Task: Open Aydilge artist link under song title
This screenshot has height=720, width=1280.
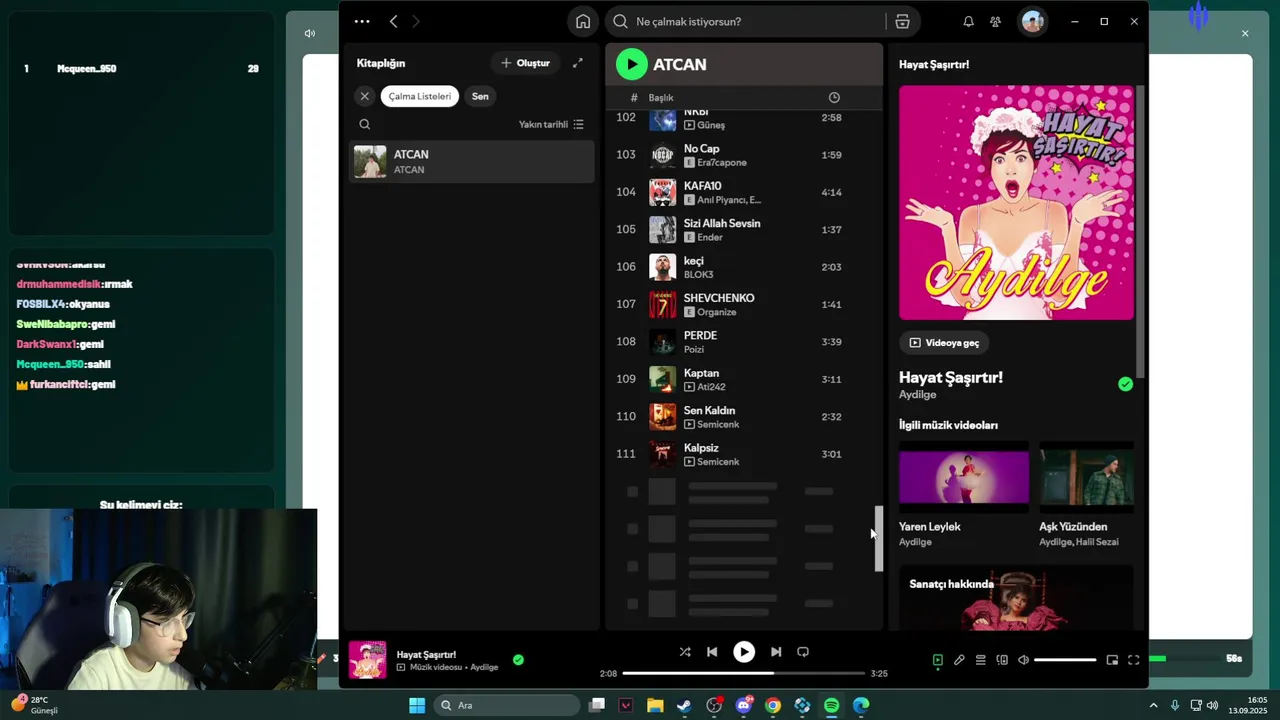Action: click(x=917, y=394)
